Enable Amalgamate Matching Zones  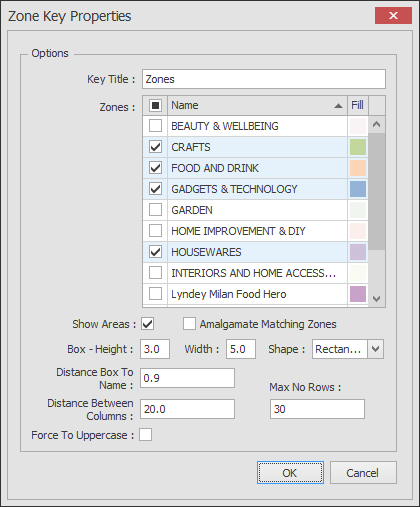pyautogui.click(x=189, y=324)
